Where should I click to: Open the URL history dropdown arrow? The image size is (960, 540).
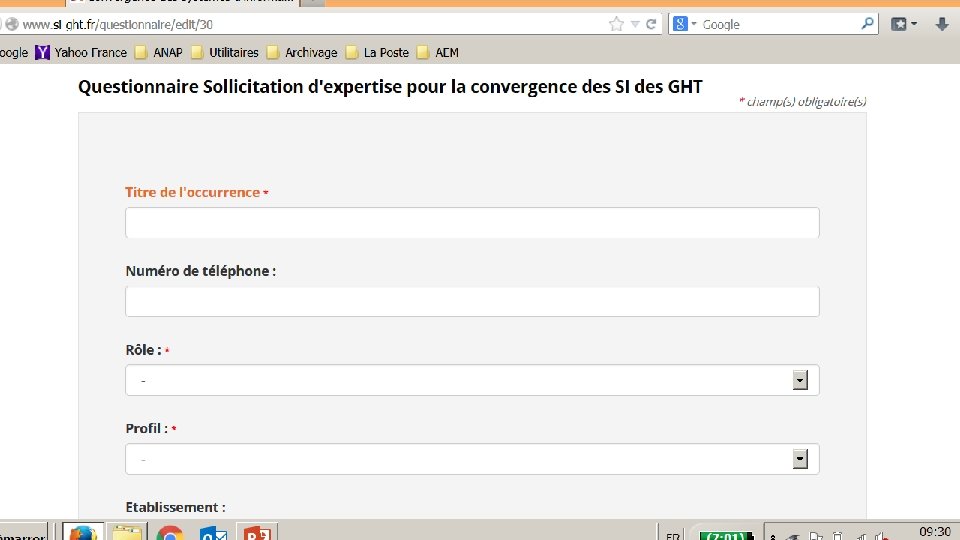point(635,24)
